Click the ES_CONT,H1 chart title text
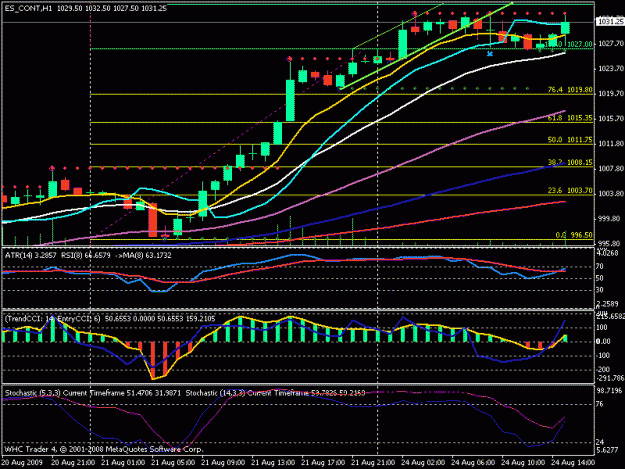The width and height of the screenshot is (625, 469). coord(28,8)
